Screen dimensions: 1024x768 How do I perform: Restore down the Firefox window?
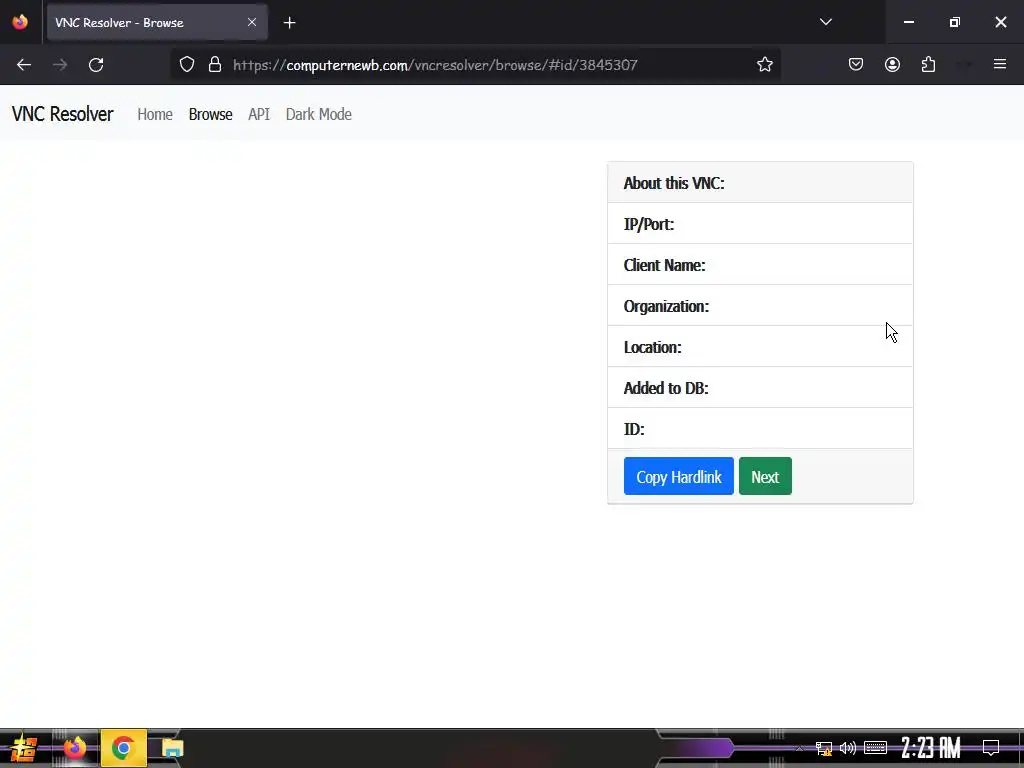[955, 22]
